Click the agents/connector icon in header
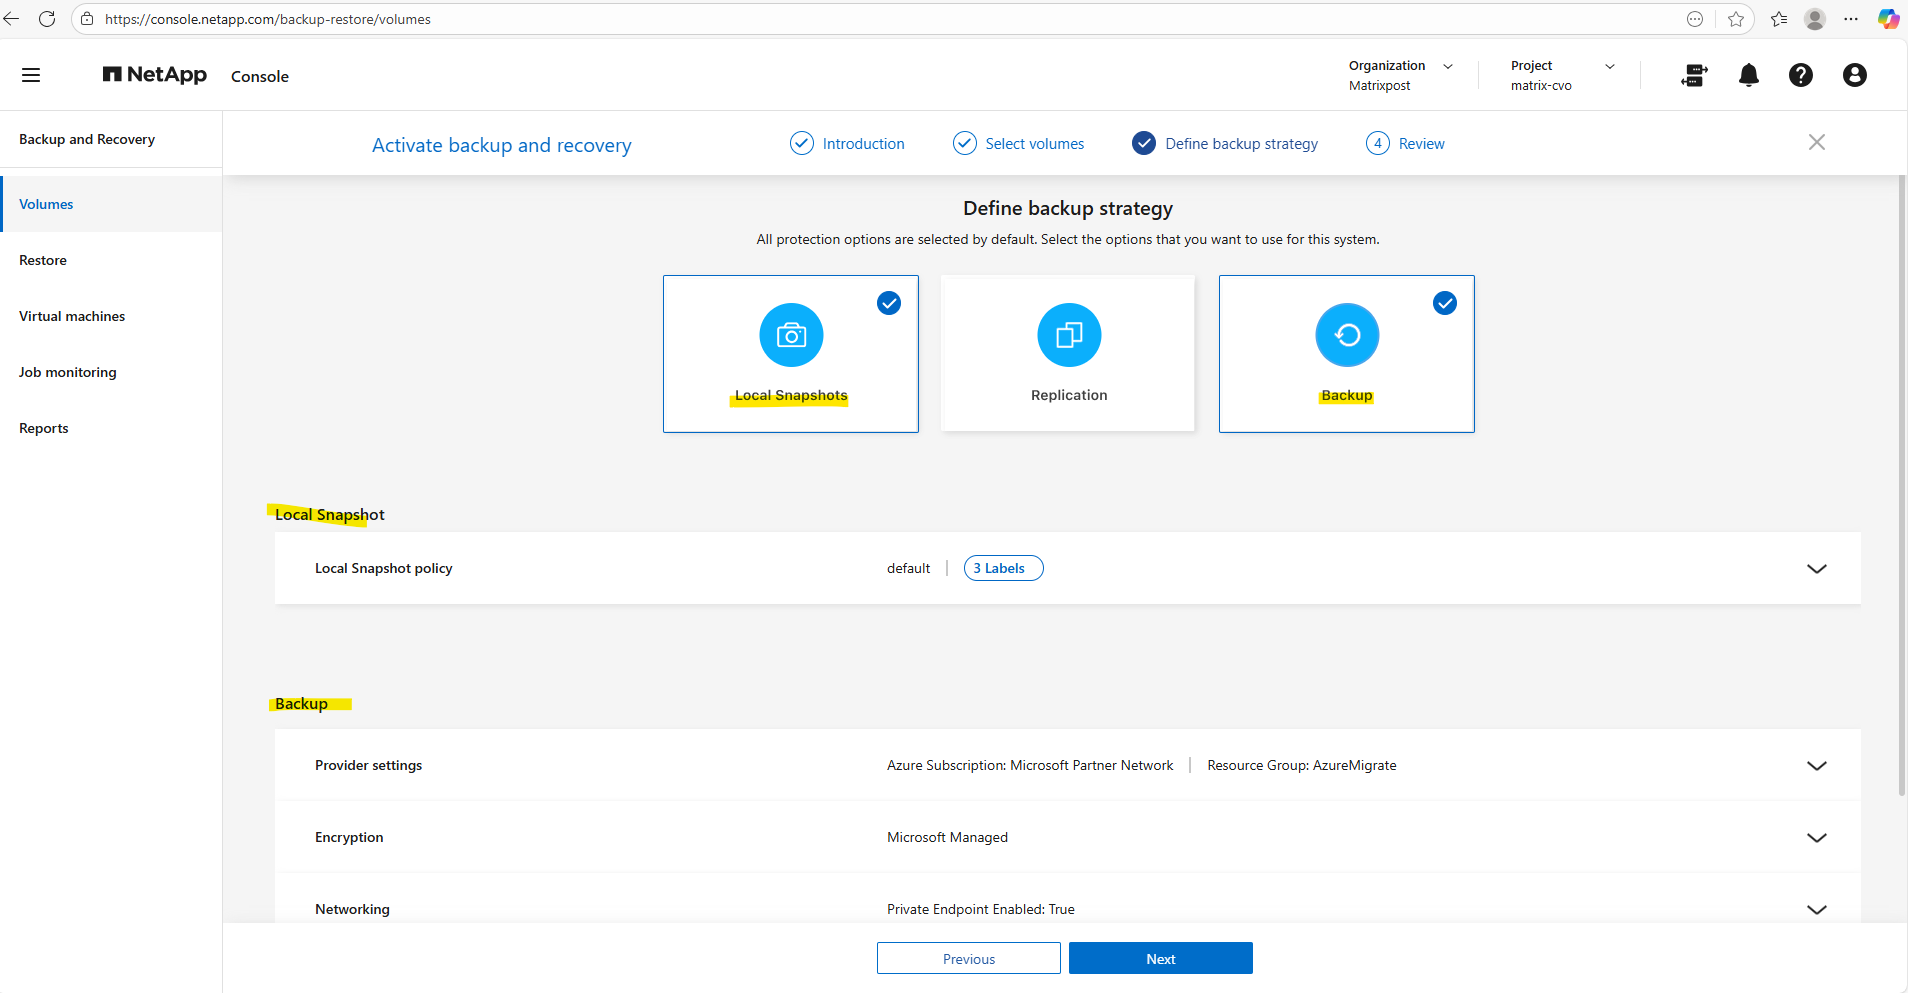 (x=1694, y=75)
